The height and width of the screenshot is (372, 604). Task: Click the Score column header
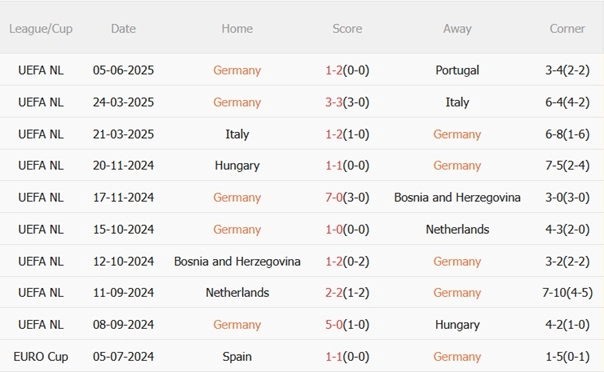click(x=347, y=28)
